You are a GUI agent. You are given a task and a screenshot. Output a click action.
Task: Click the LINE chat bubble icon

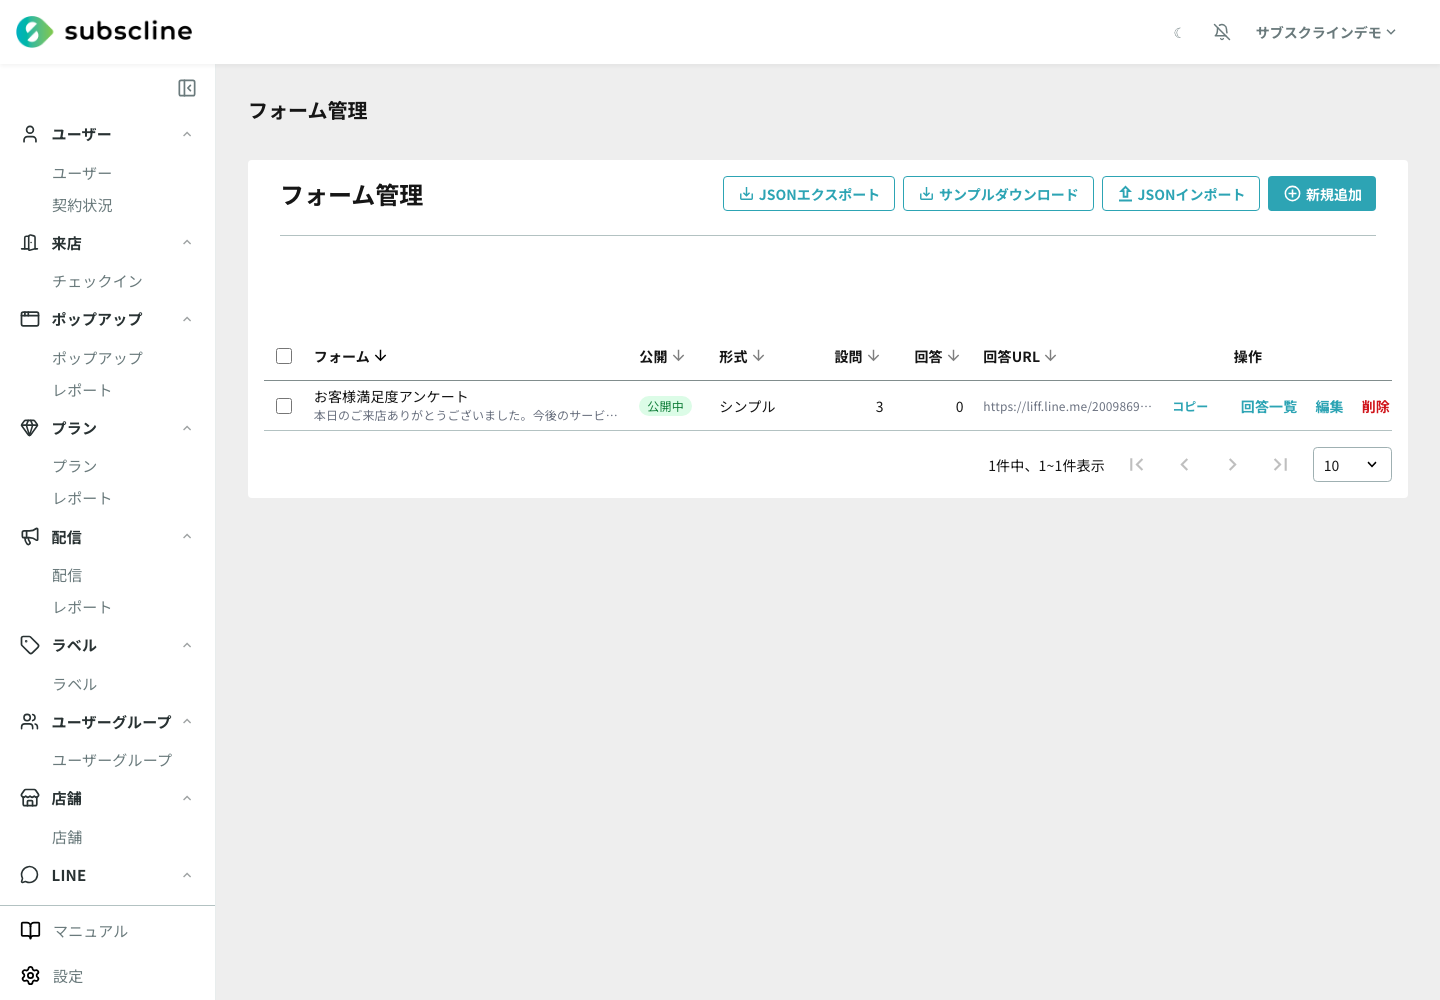[30, 875]
